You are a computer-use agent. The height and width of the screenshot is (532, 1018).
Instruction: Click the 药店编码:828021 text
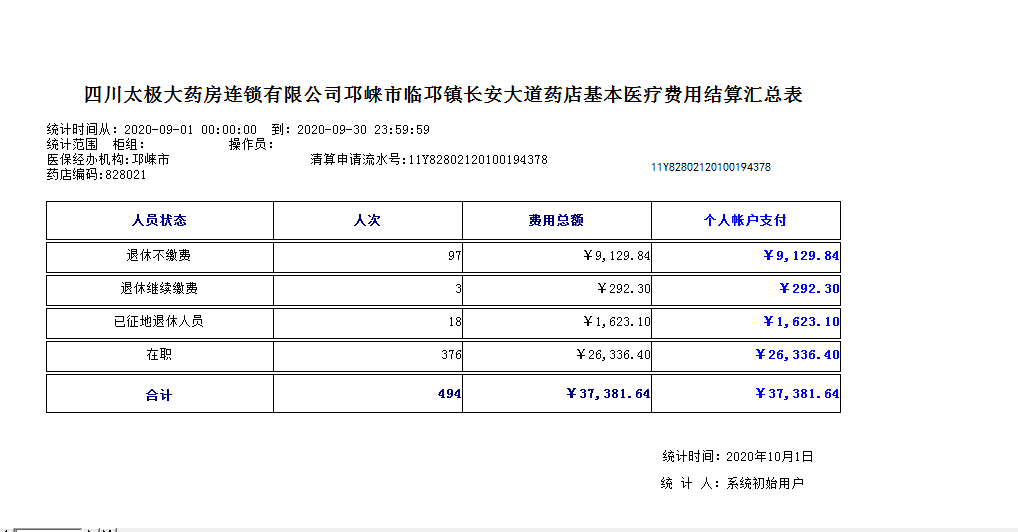pyautogui.click(x=96, y=175)
